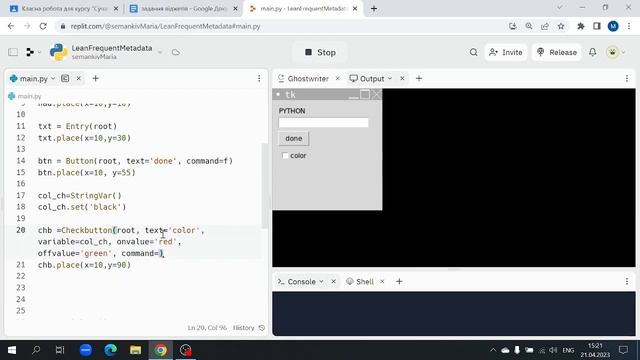Viewport: 640px width, 360px height.
Task: Bookmark this page with the star icon
Action: (561, 26)
